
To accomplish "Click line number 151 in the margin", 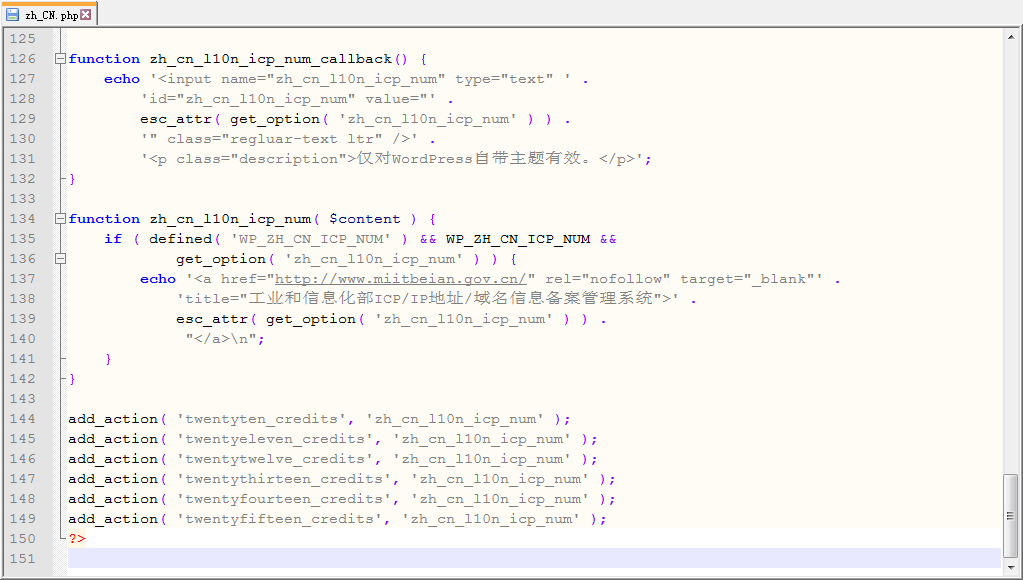I will (x=23, y=558).
